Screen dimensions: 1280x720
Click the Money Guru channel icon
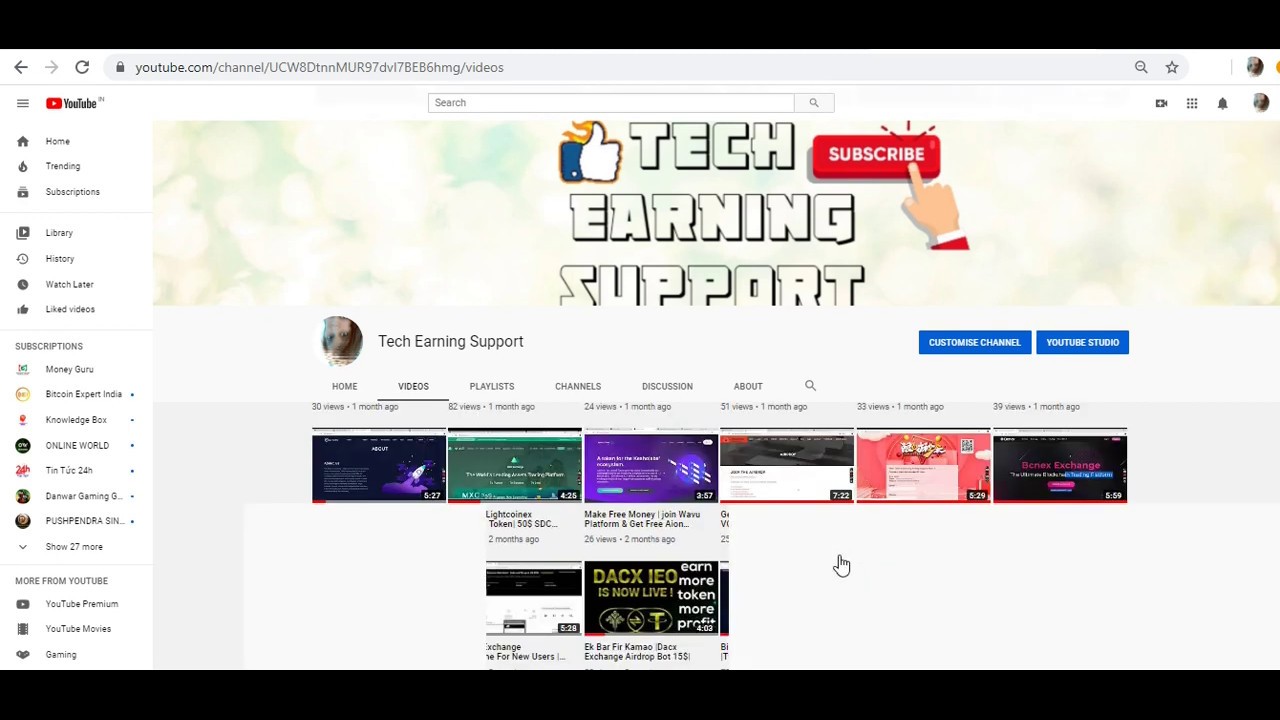point(23,369)
